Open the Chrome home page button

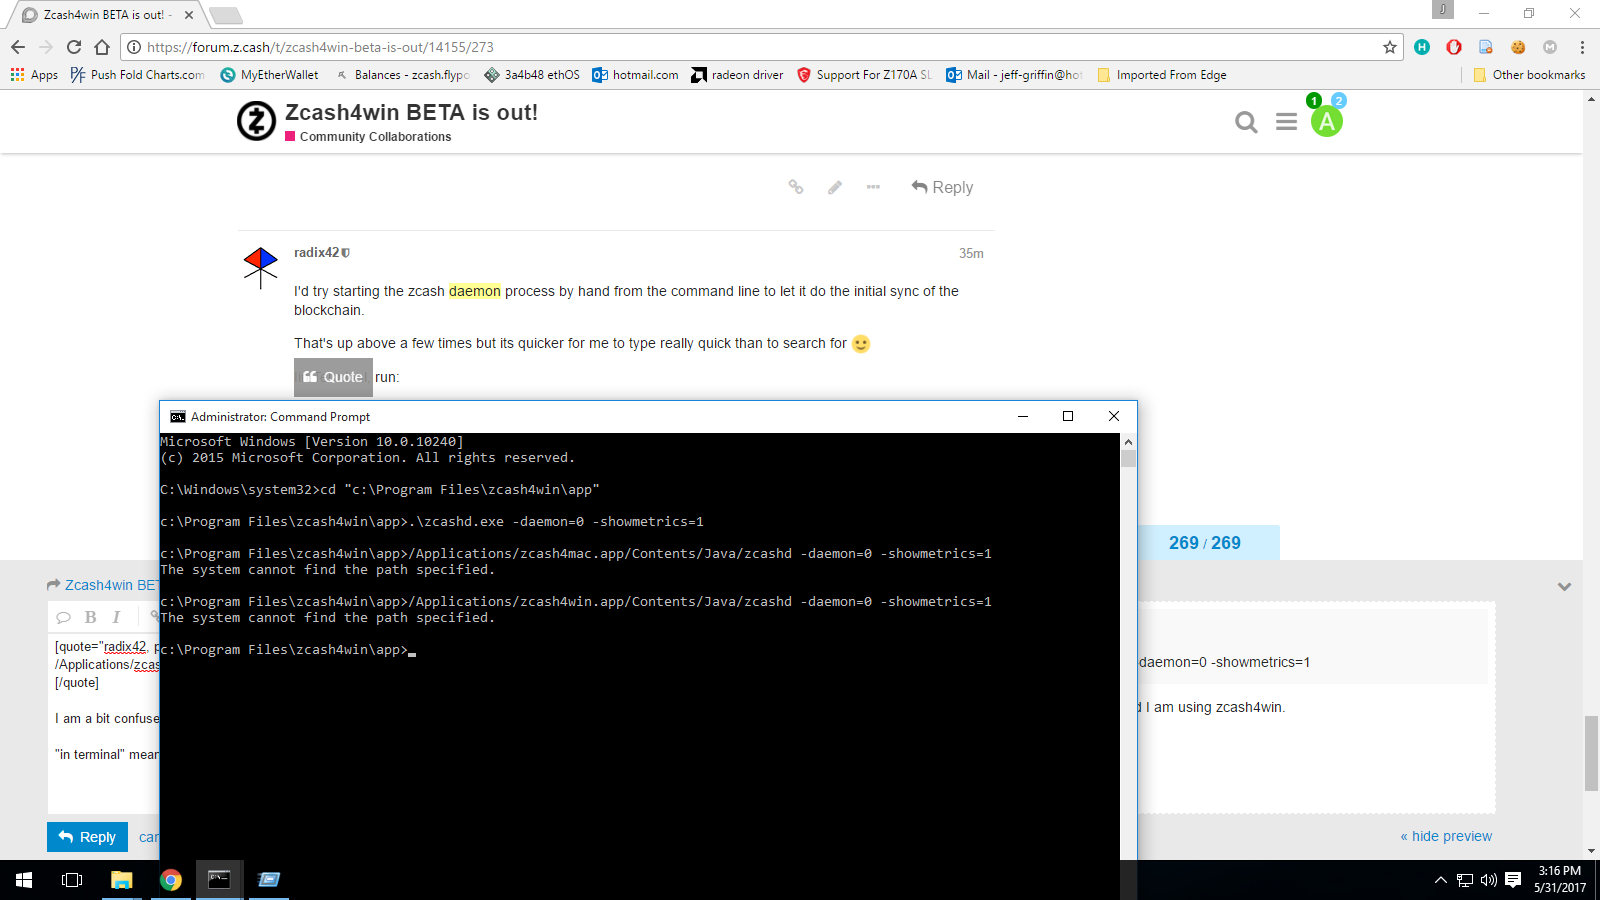pyautogui.click(x=102, y=47)
